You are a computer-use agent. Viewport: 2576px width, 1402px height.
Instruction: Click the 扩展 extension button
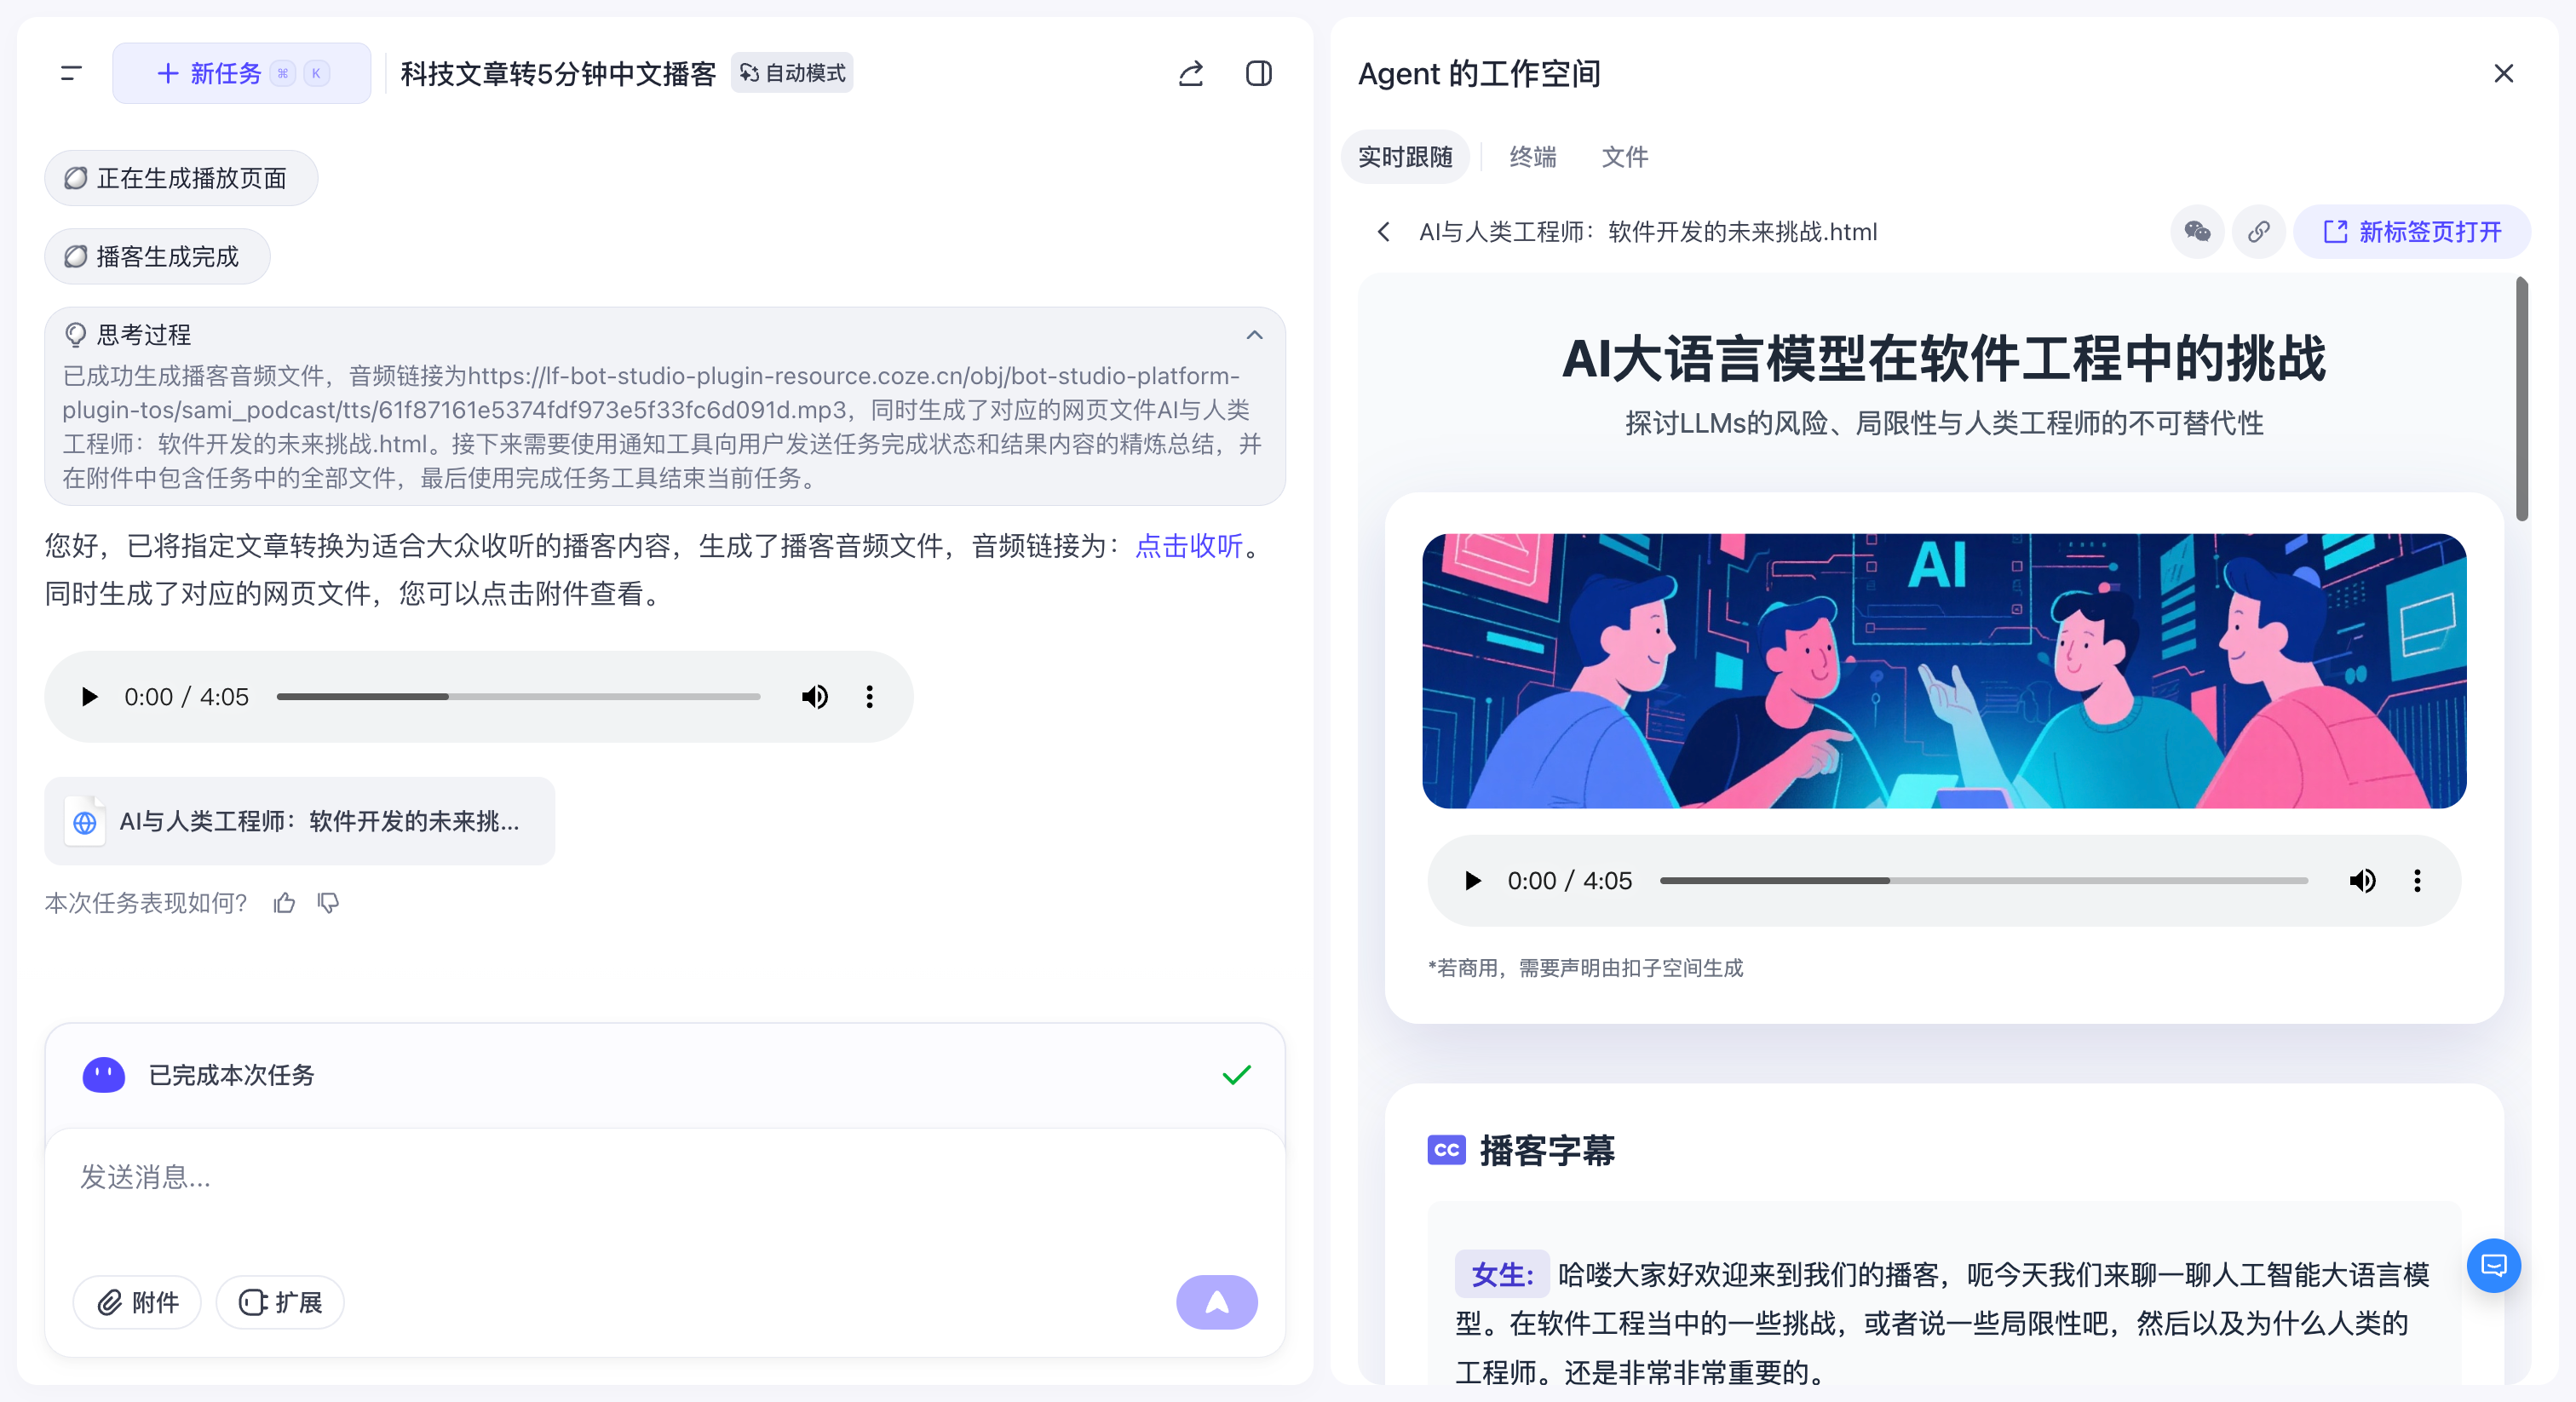[280, 1303]
